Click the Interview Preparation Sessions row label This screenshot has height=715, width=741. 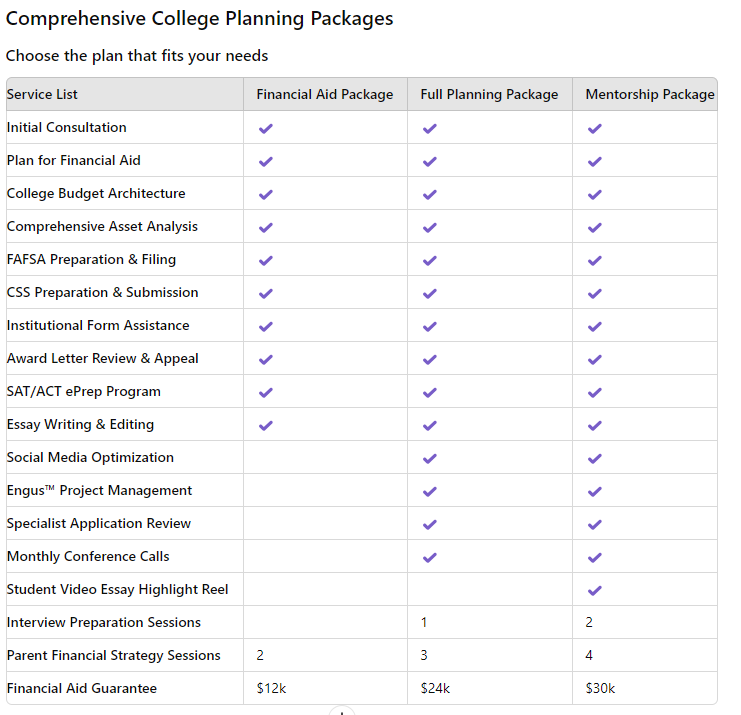click(104, 623)
